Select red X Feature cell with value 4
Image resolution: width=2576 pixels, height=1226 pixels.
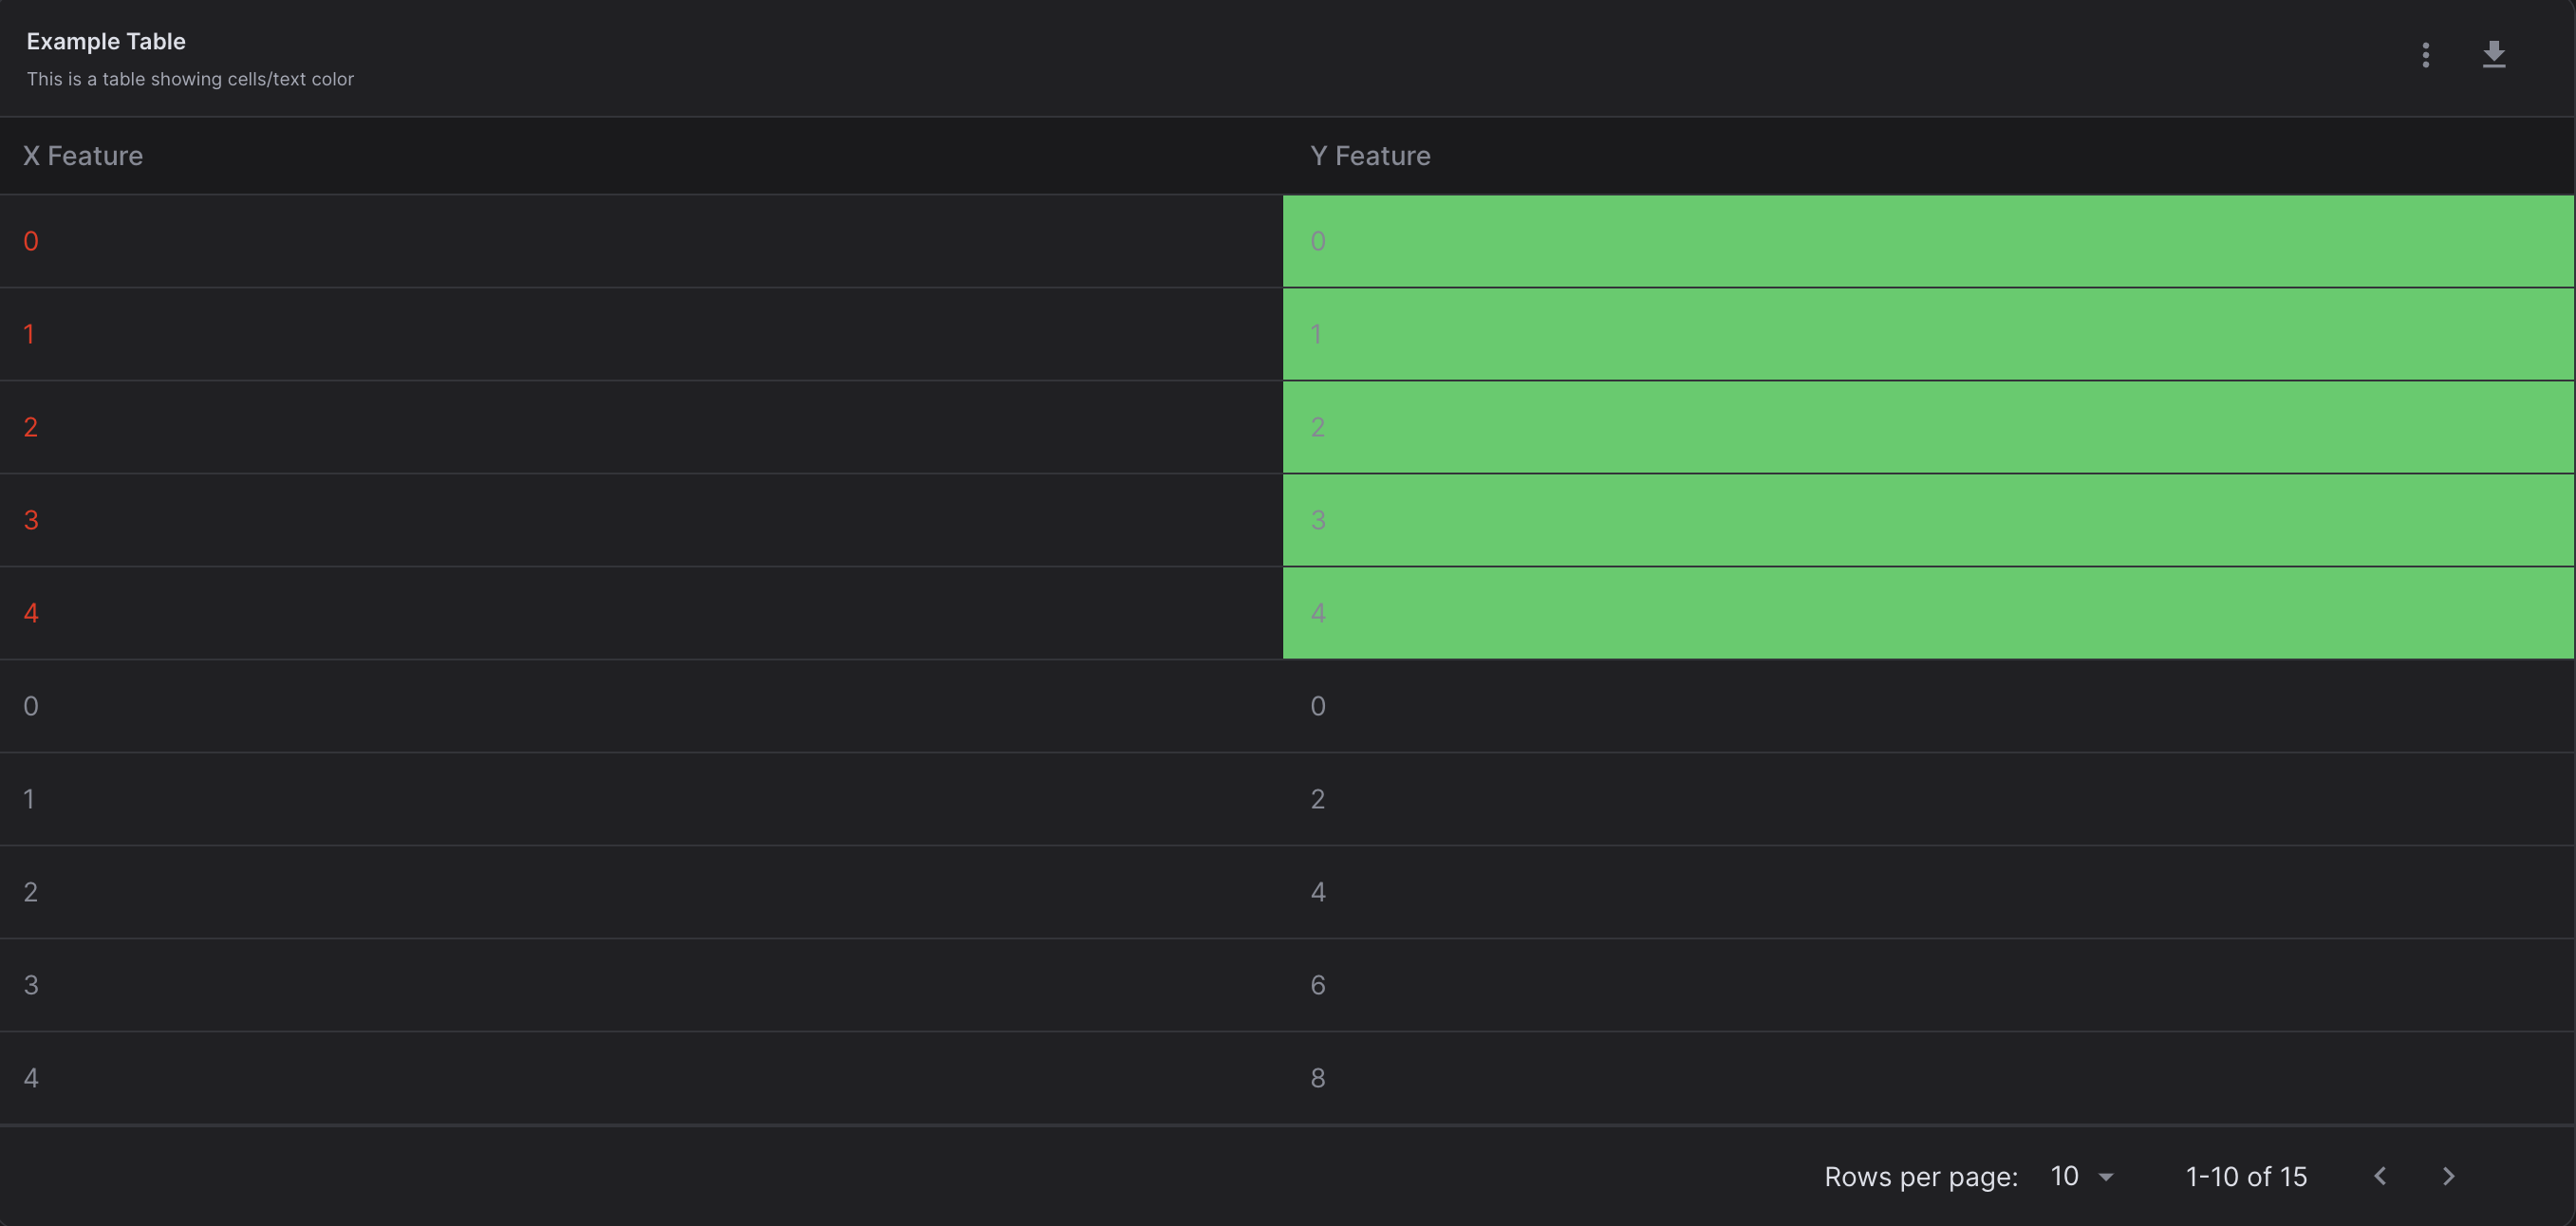pos(641,613)
